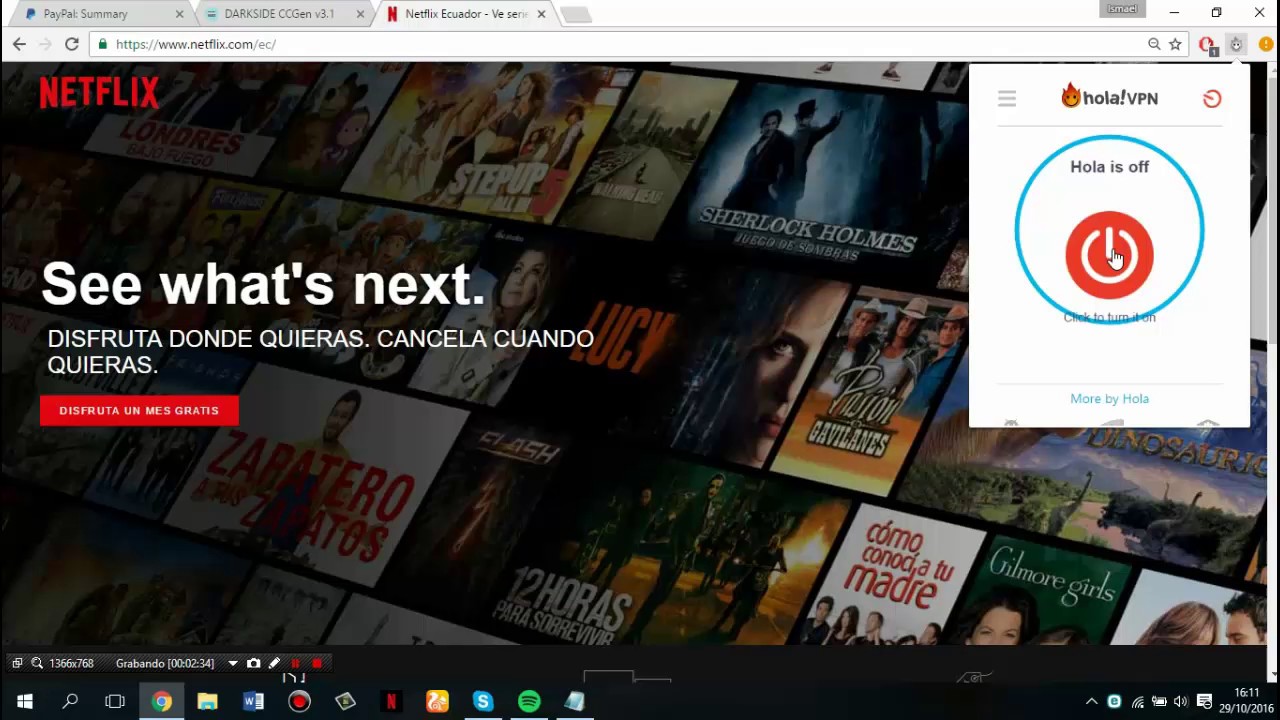Viewport: 1280px width, 720px height.
Task: Open Spotify from taskbar
Action: point(529,702)
